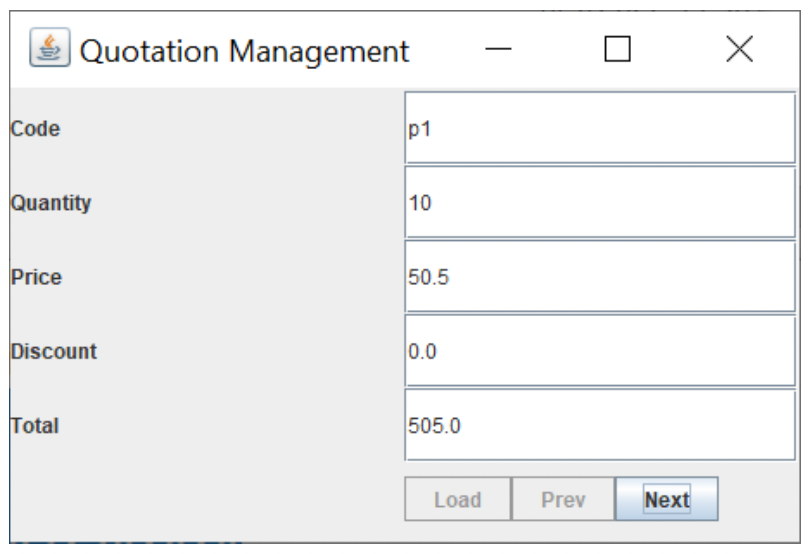Image resolution: width=812 pixels, height=554 pixels.
Task: Focus the Discount field showing 0.0
Action: tap(600, 351)
